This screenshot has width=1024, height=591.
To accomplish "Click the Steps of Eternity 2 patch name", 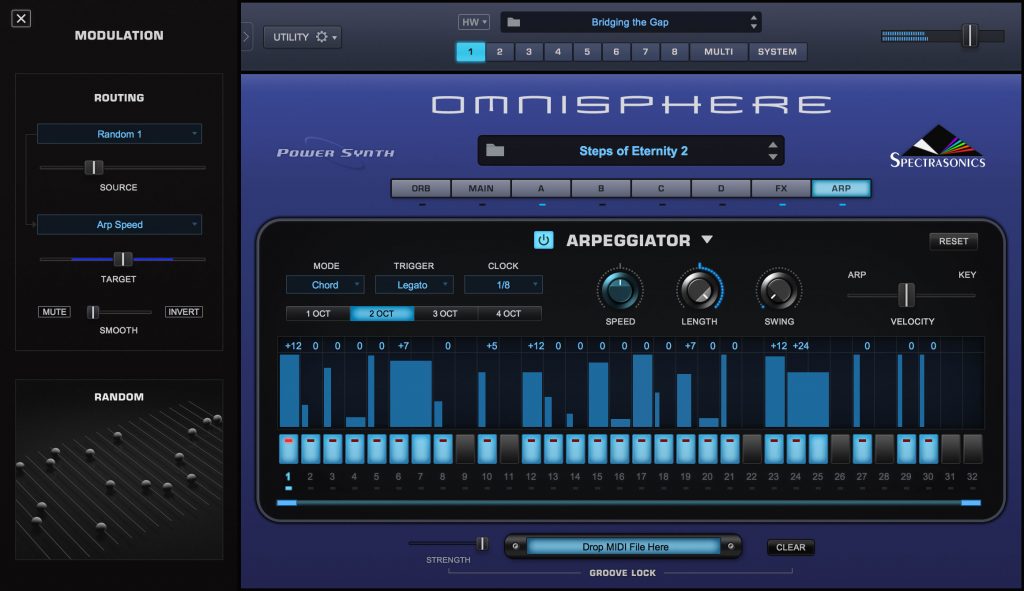I will 633,151.
